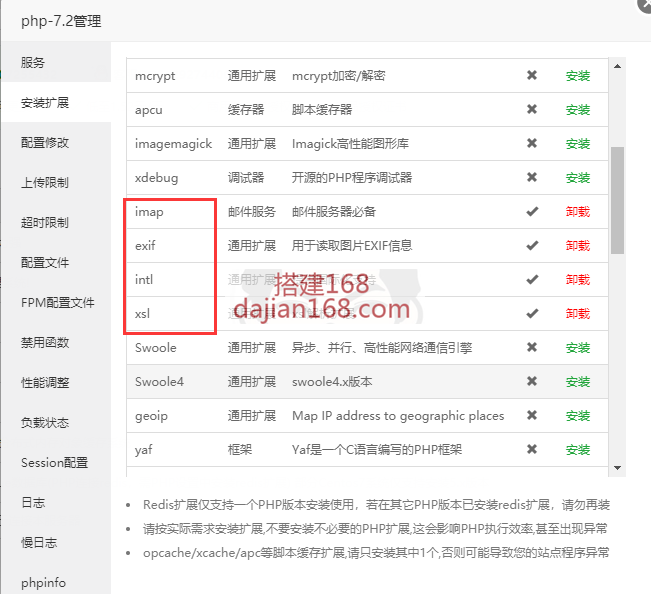
Task: Click the X status icon for Swoole4
Action: click(x=532, y=382)
